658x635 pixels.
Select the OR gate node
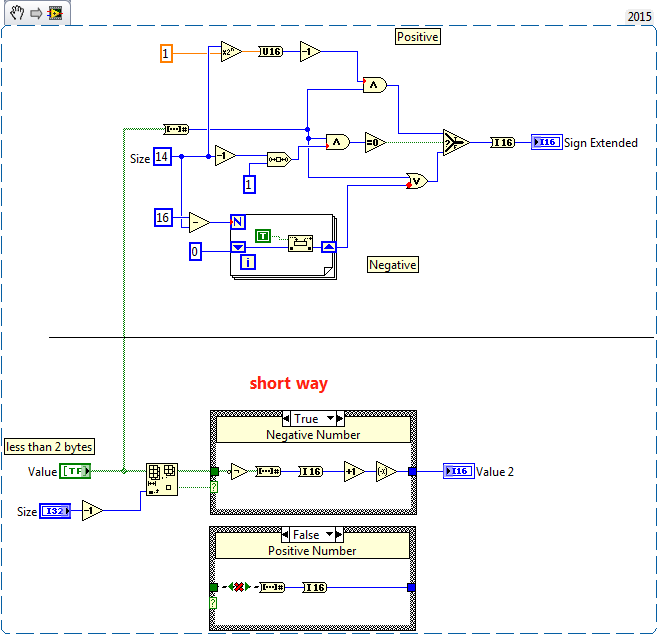coord(417,181)
